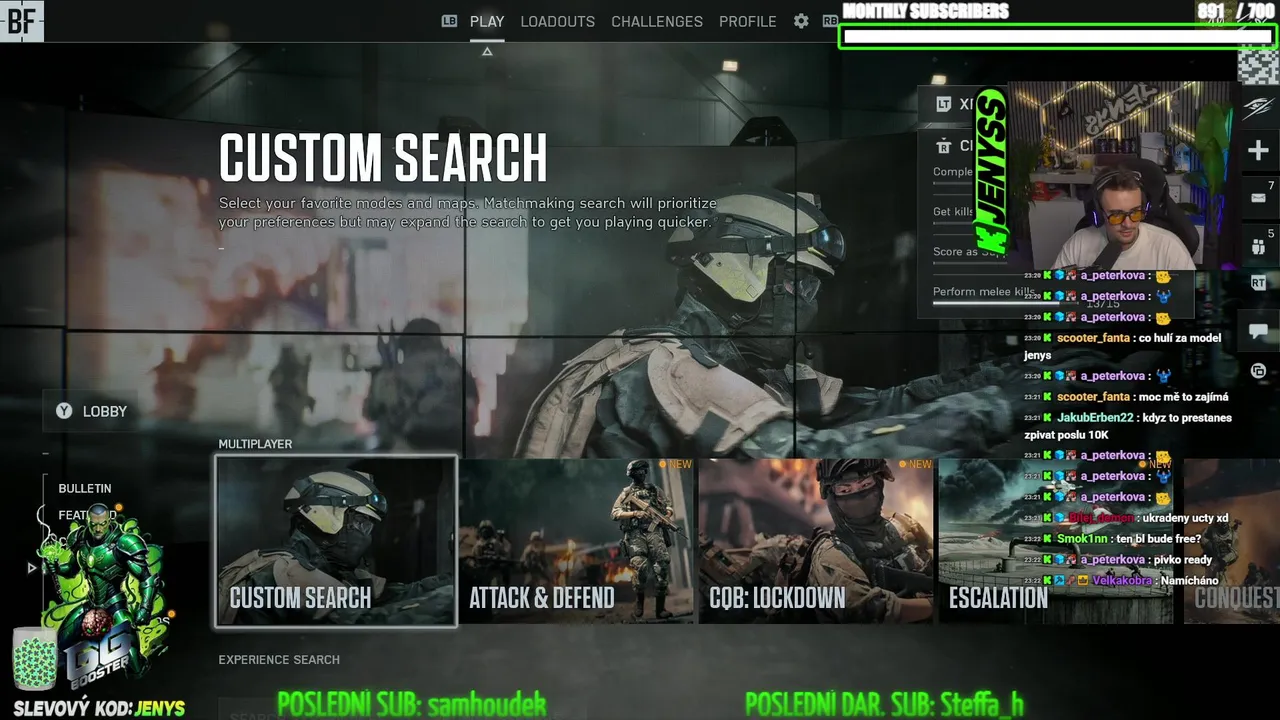Open the settings gear in top navigation

point(801,21)
